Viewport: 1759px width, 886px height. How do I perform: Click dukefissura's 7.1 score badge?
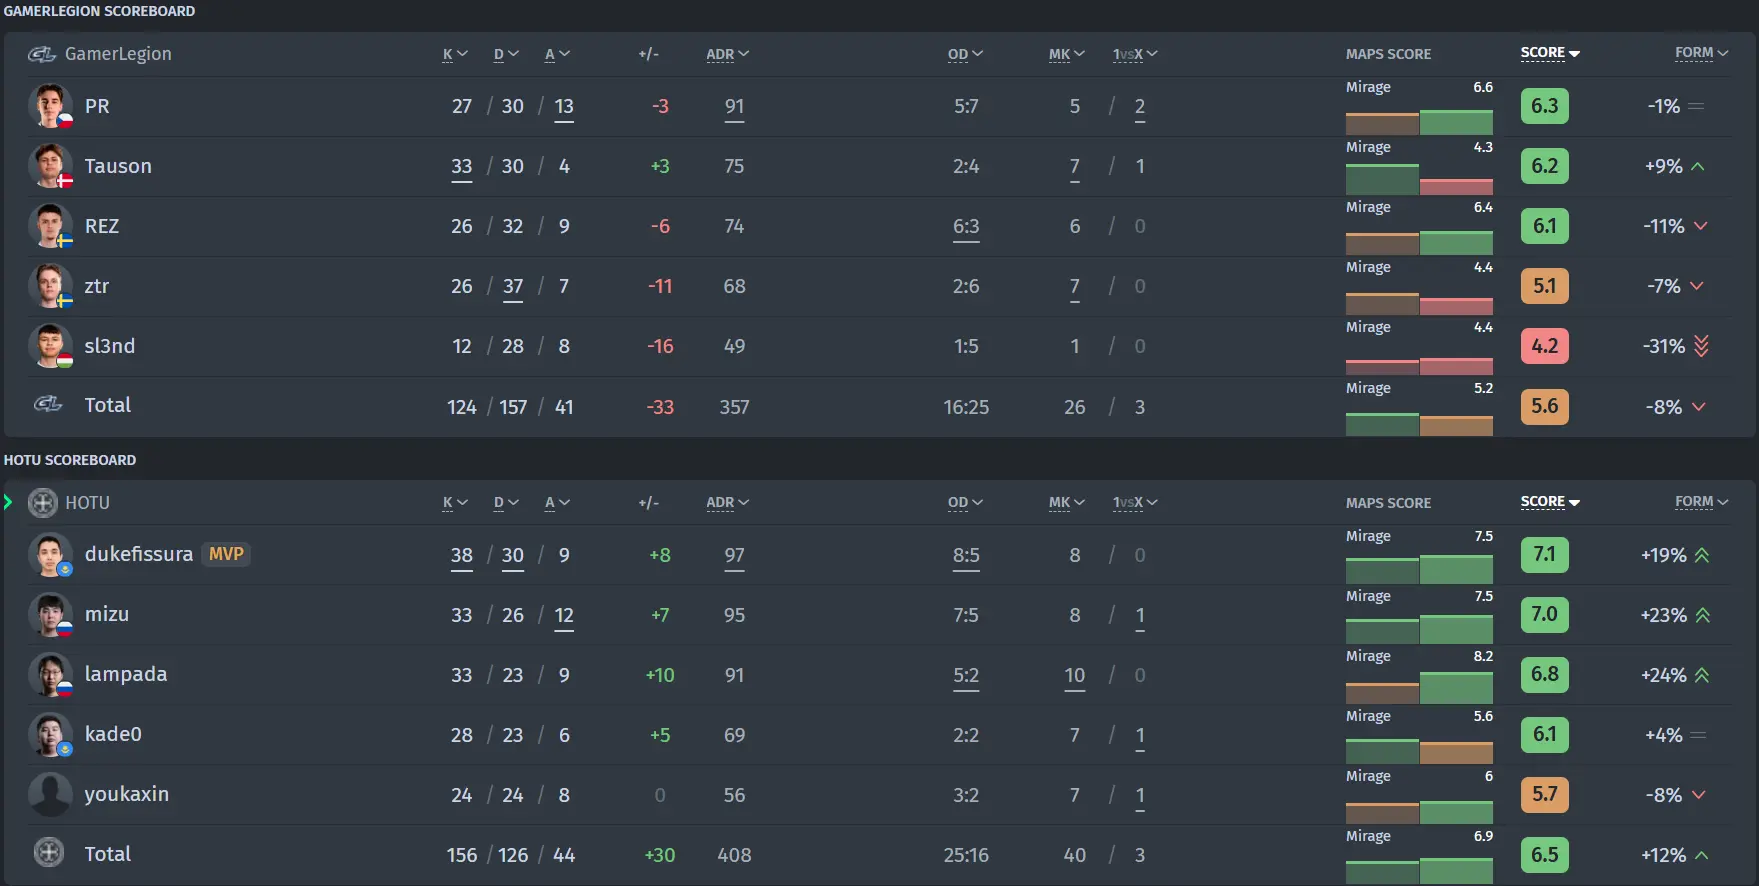tap(1544, 555)
